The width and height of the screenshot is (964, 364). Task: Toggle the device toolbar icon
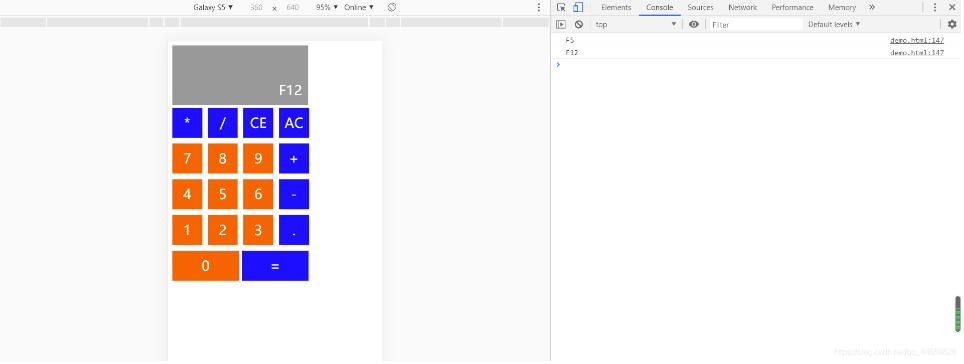tap(577, 7)
